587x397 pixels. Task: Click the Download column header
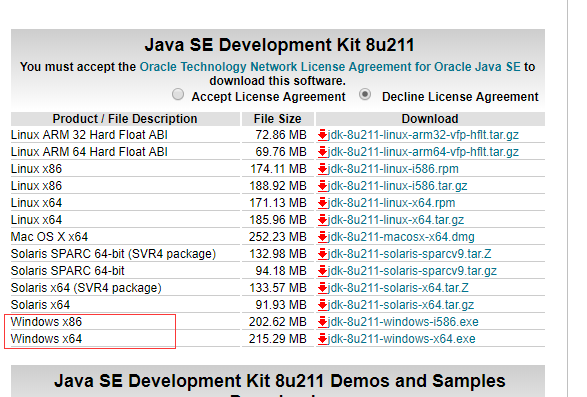(x=430, y=119)
